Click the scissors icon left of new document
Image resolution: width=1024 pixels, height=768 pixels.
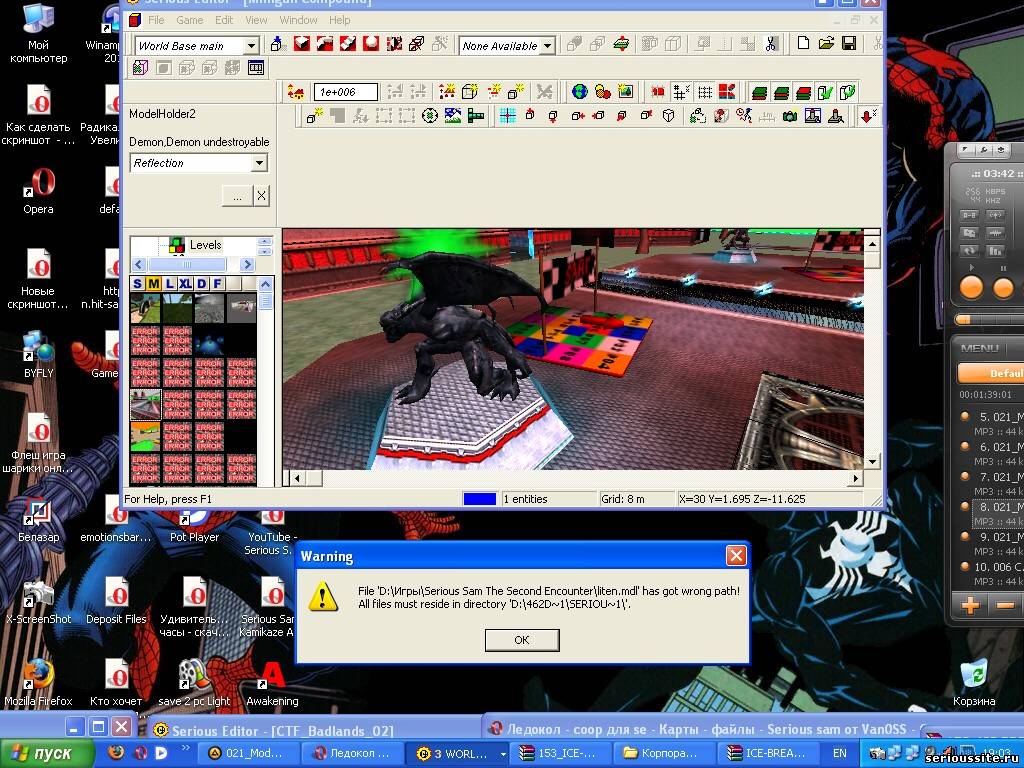click(x=771, y=44)
